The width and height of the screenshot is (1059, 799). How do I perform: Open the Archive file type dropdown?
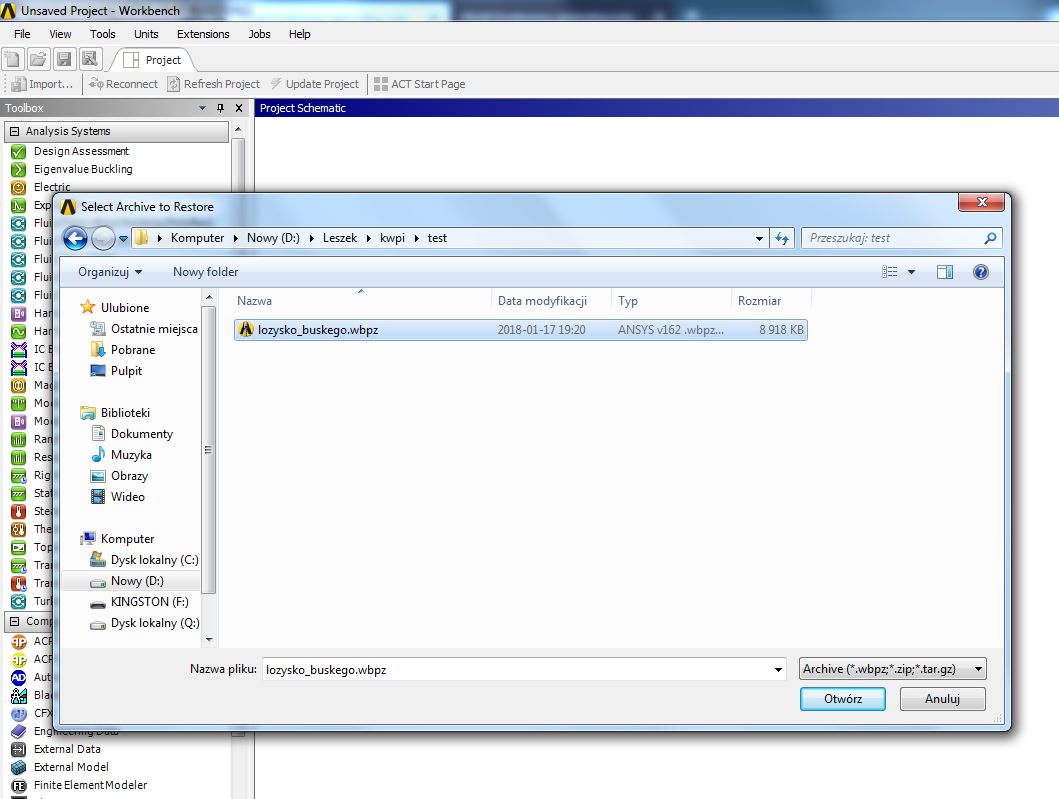pos(892,669)
